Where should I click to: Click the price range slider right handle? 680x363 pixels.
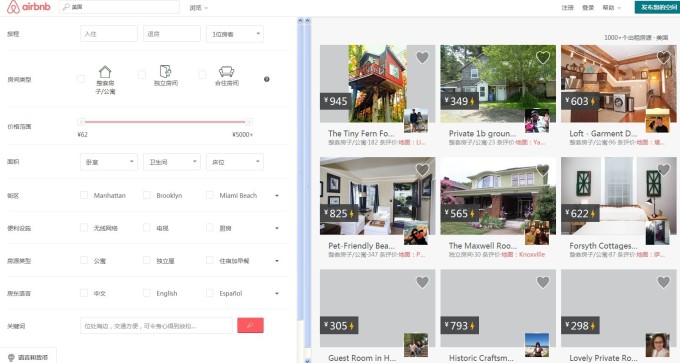tap(248, 122)
